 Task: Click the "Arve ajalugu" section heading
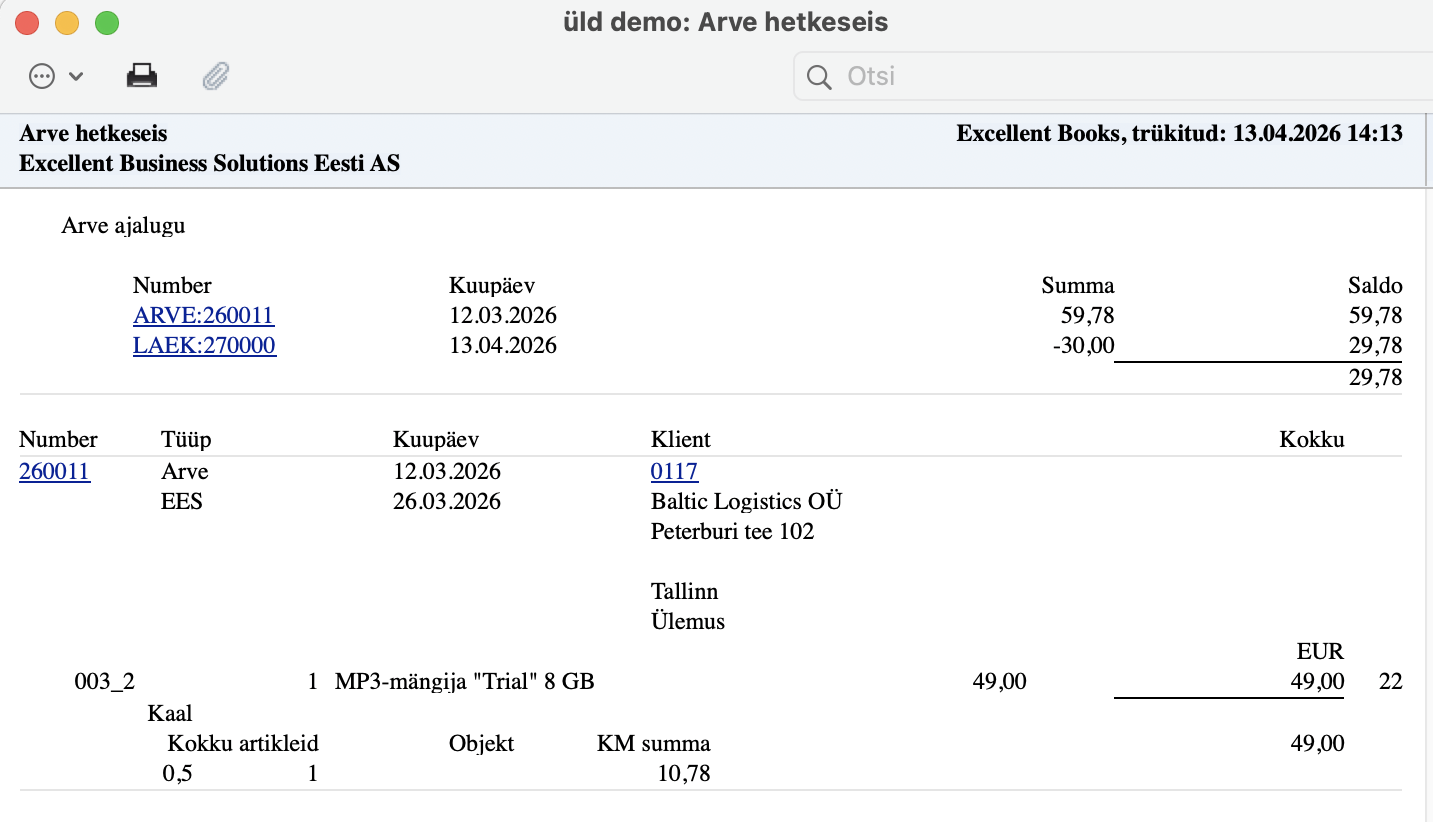123,225
